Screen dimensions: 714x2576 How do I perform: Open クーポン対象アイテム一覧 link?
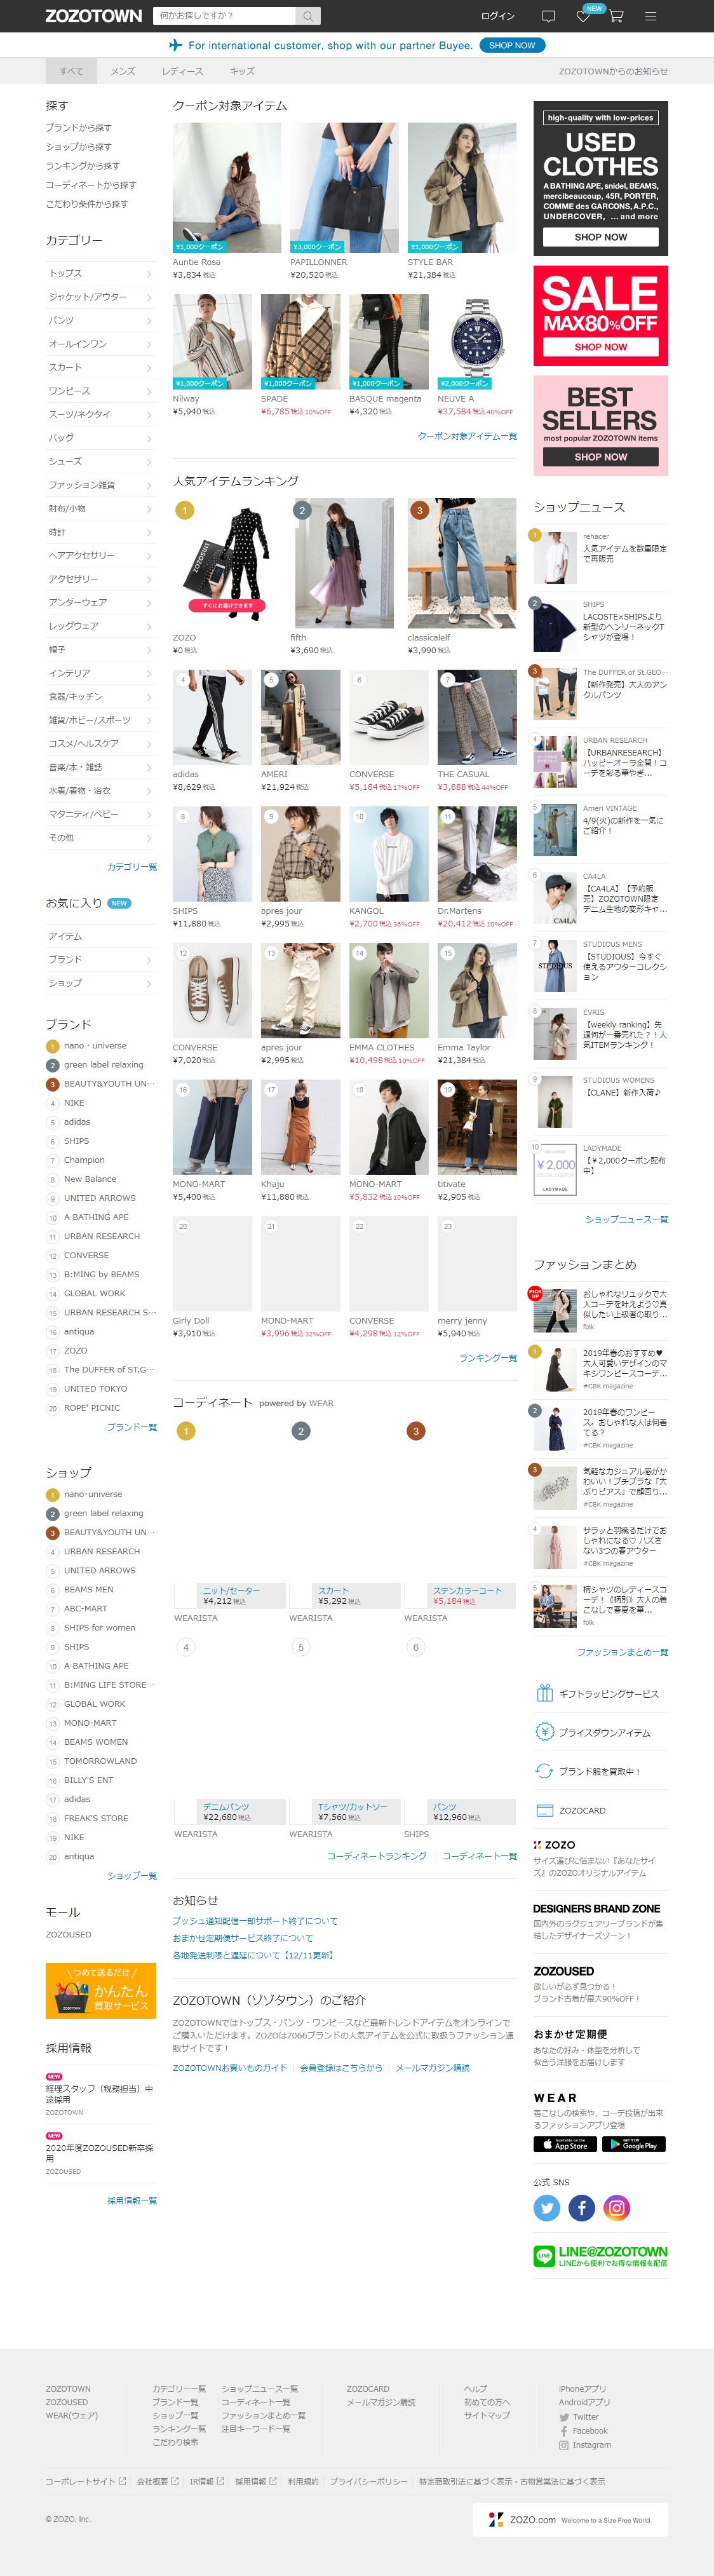click(467, 436)
